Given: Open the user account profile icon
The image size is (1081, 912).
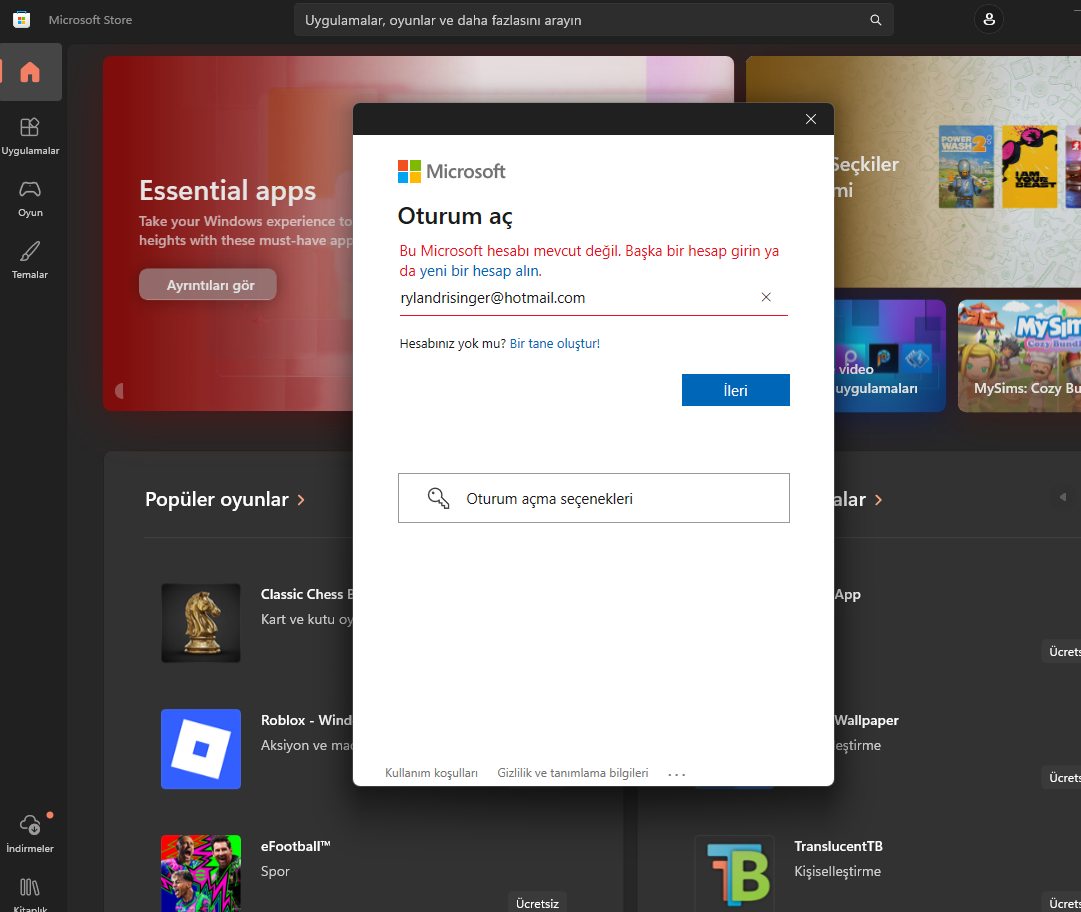Looking at the screenshot, I should (x=989, y=19).
